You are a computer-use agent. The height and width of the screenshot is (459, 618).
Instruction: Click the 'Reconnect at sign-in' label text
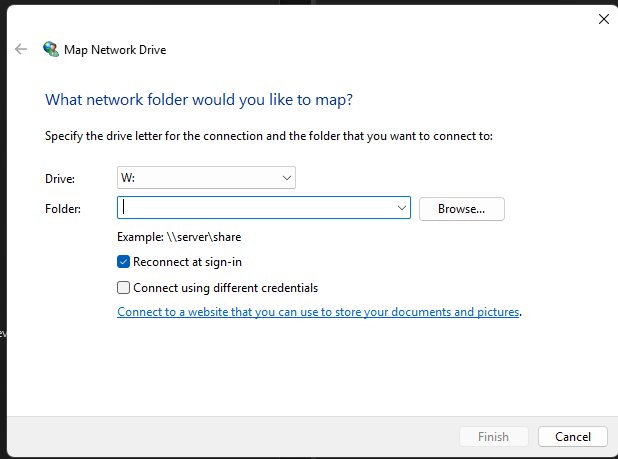click(x=187, y=262)
